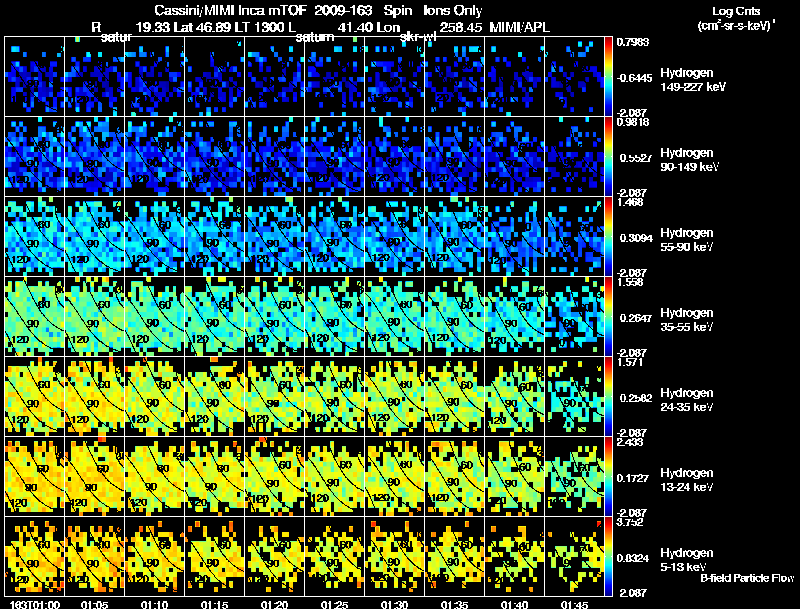Image resolution: width=800 pixels, height=609 pixels.
Task: Click the 163T01:00 time label
Action: tap(35, 605)
